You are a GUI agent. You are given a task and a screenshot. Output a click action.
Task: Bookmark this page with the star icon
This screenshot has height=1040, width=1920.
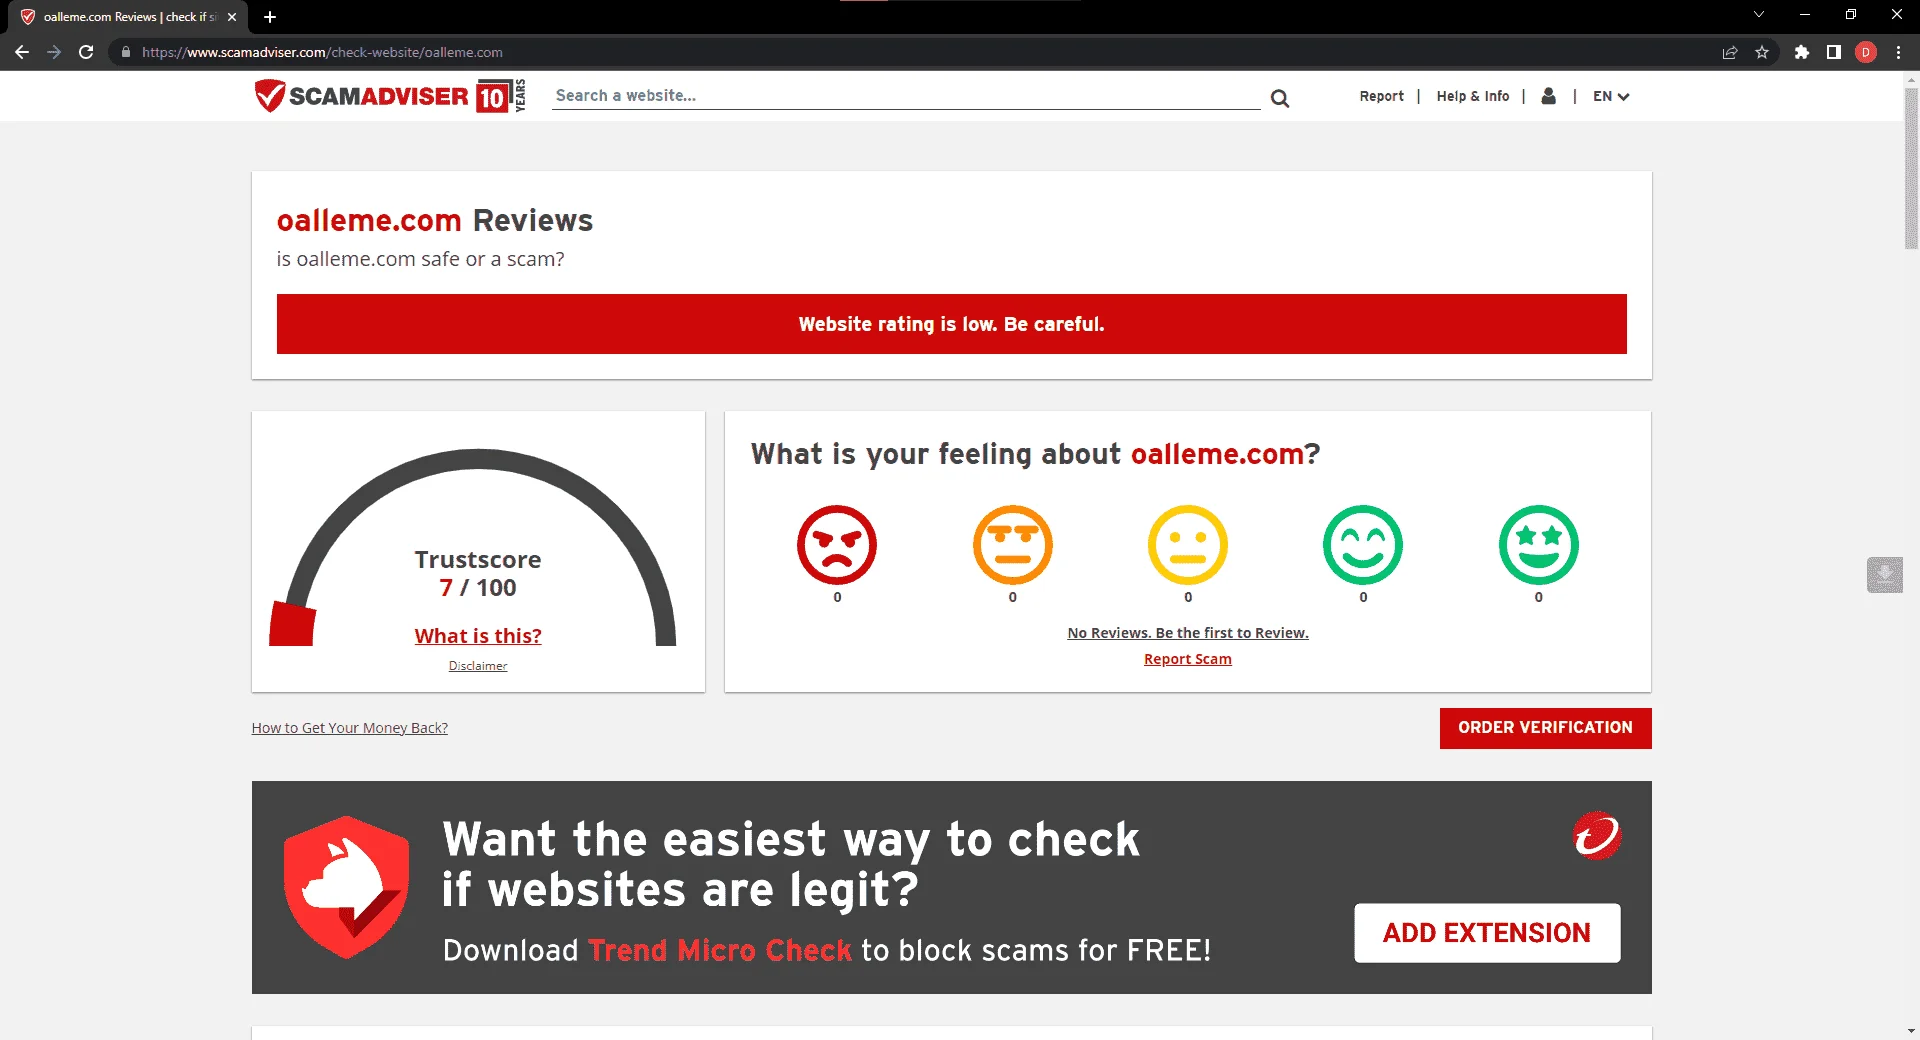click(x=1762, y=52)
